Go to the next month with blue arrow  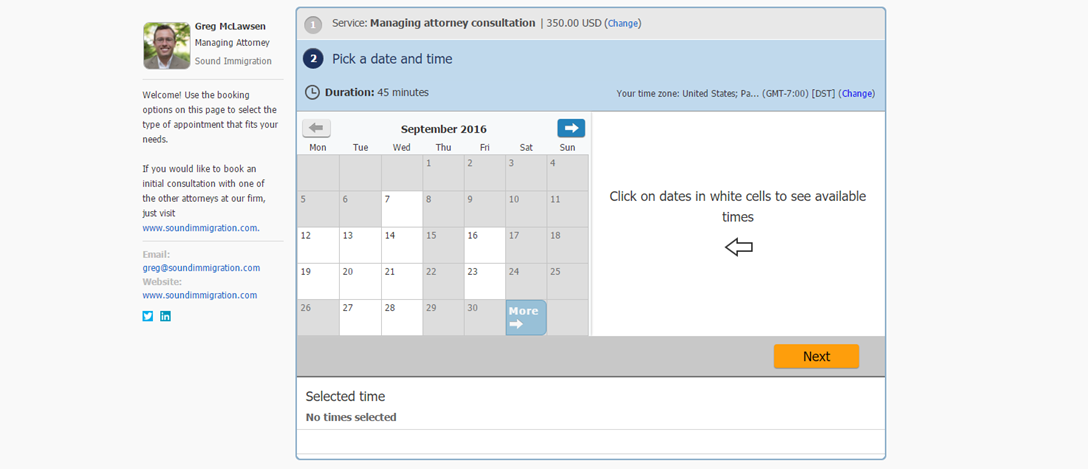tap(571, 128)
